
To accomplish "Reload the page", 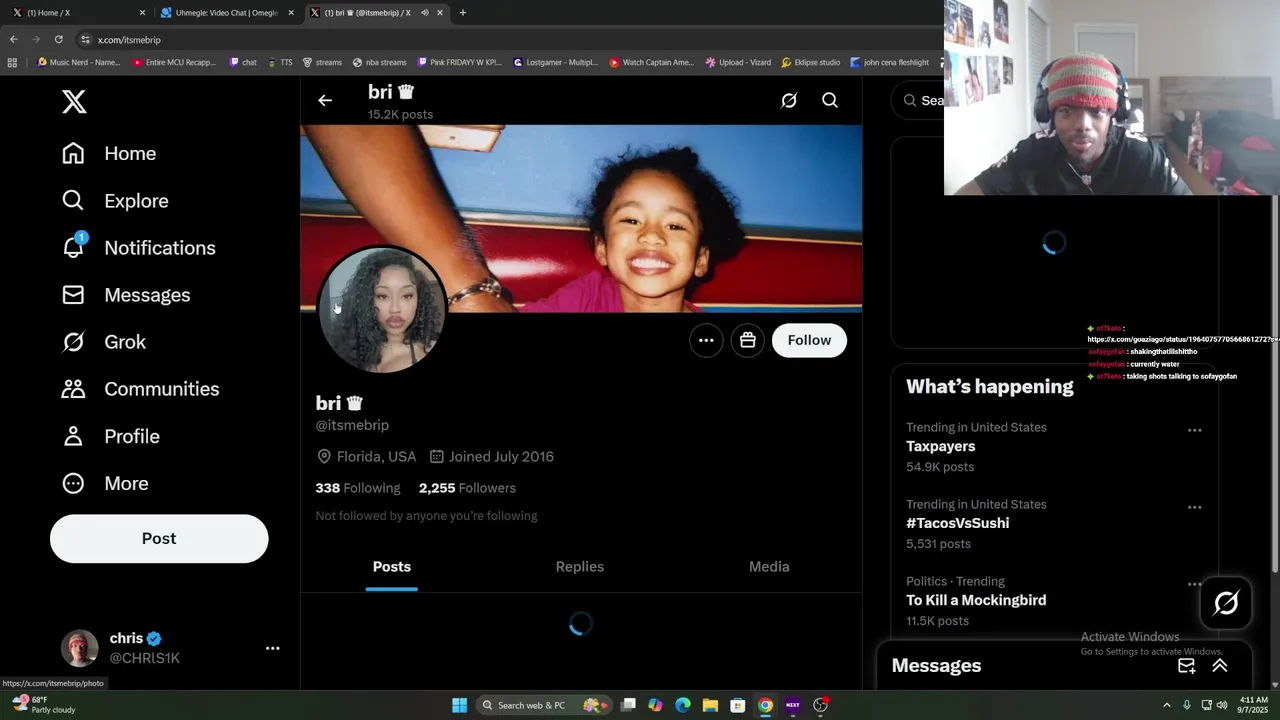I will [59, 39].
